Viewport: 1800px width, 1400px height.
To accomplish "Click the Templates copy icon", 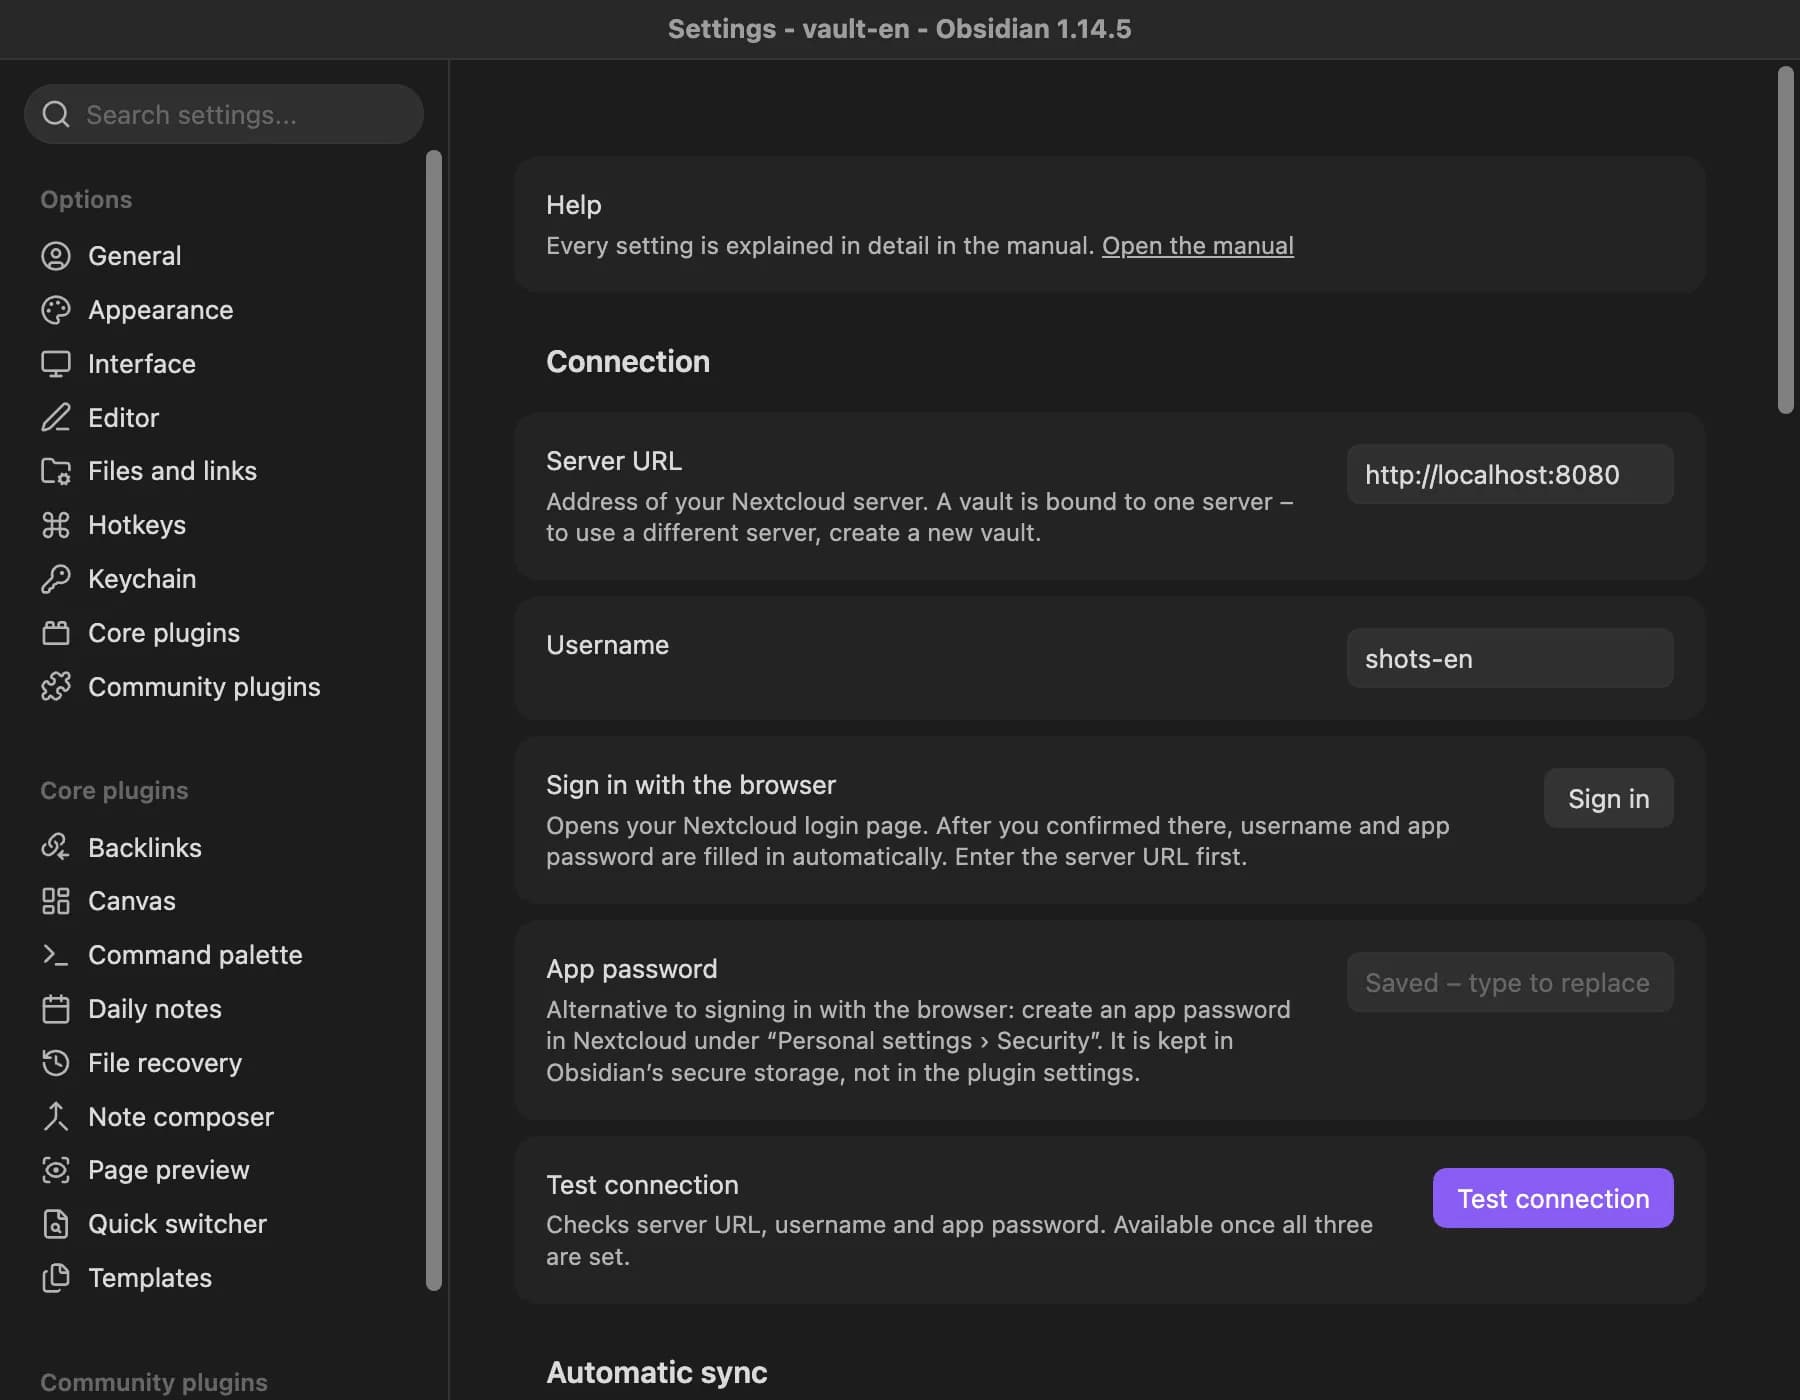I will pyautogui.click(x=56, y=1278).
